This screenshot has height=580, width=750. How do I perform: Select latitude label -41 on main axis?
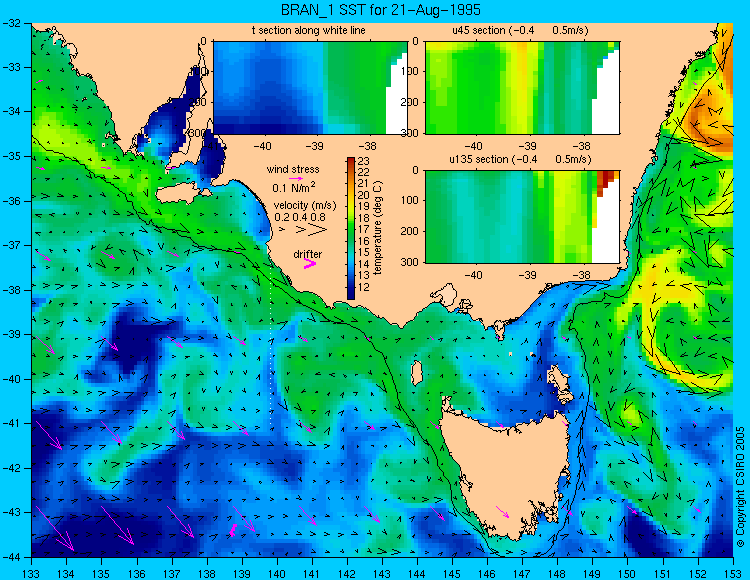coord(11,423)
